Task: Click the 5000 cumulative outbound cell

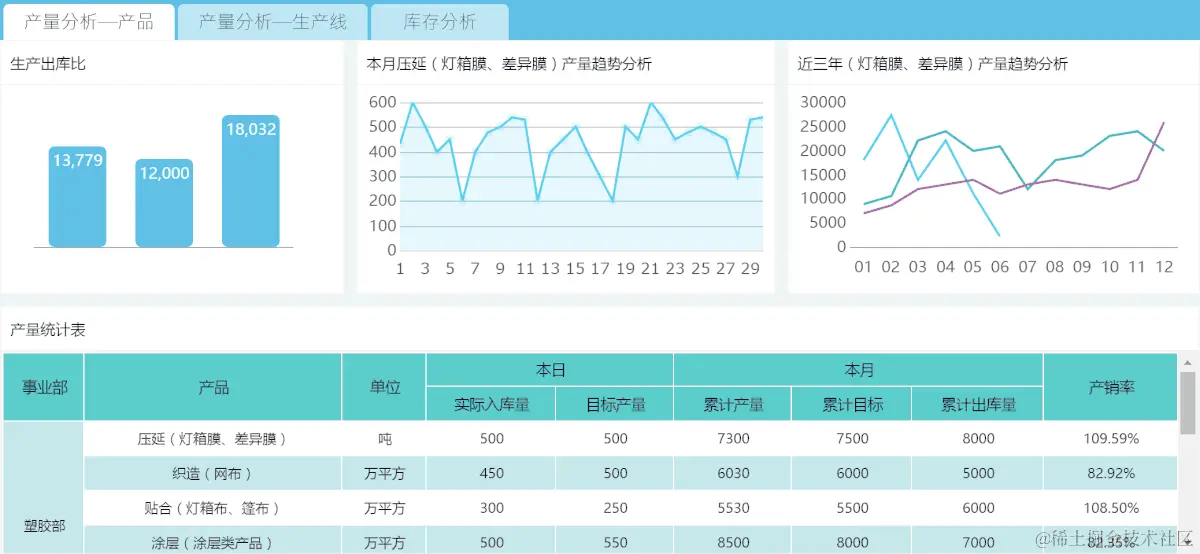Action: click(978, 473)
